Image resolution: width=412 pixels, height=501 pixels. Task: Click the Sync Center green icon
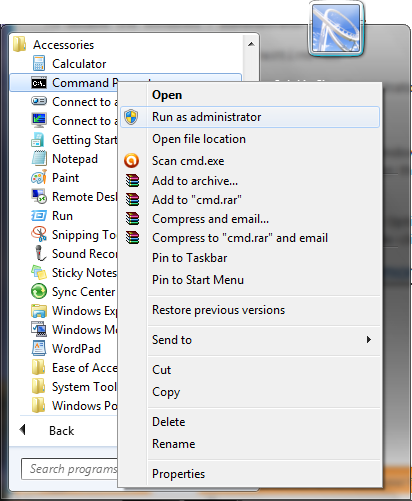[x=39, y=291]
